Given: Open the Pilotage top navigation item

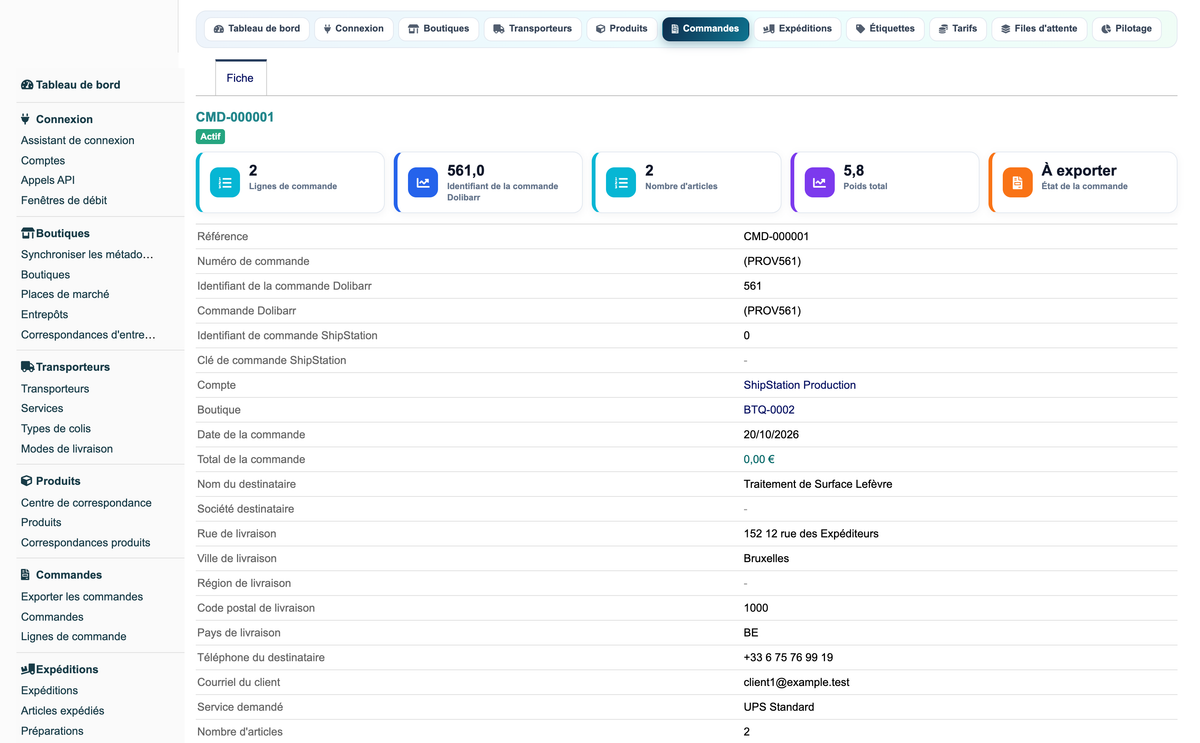Looking at the screenshot, I should [1126, 29].
